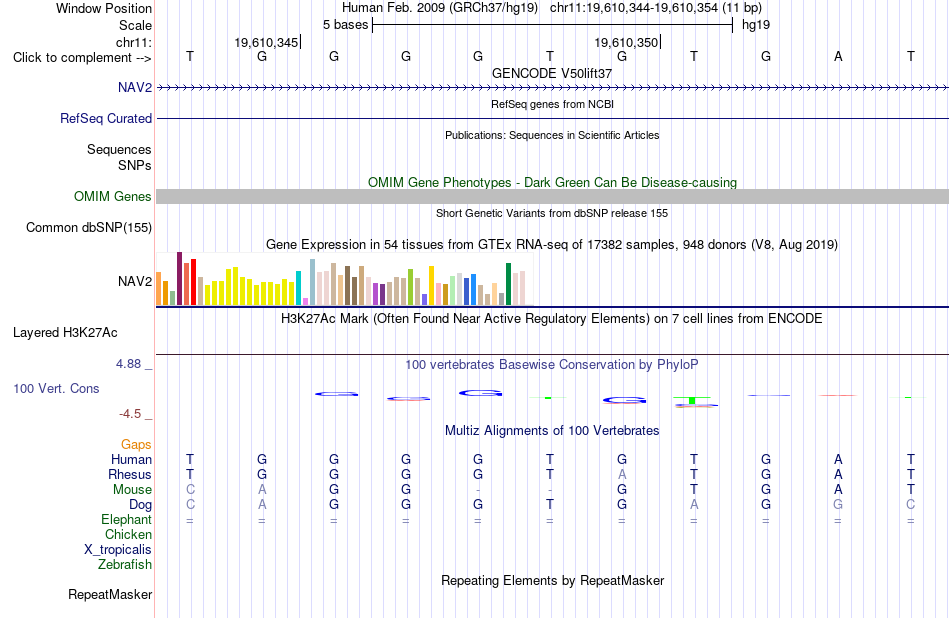Click the "Elephant" species row label
Viewport: 950px width, 618px height.
pyautogui.click(x=126, y=520)
